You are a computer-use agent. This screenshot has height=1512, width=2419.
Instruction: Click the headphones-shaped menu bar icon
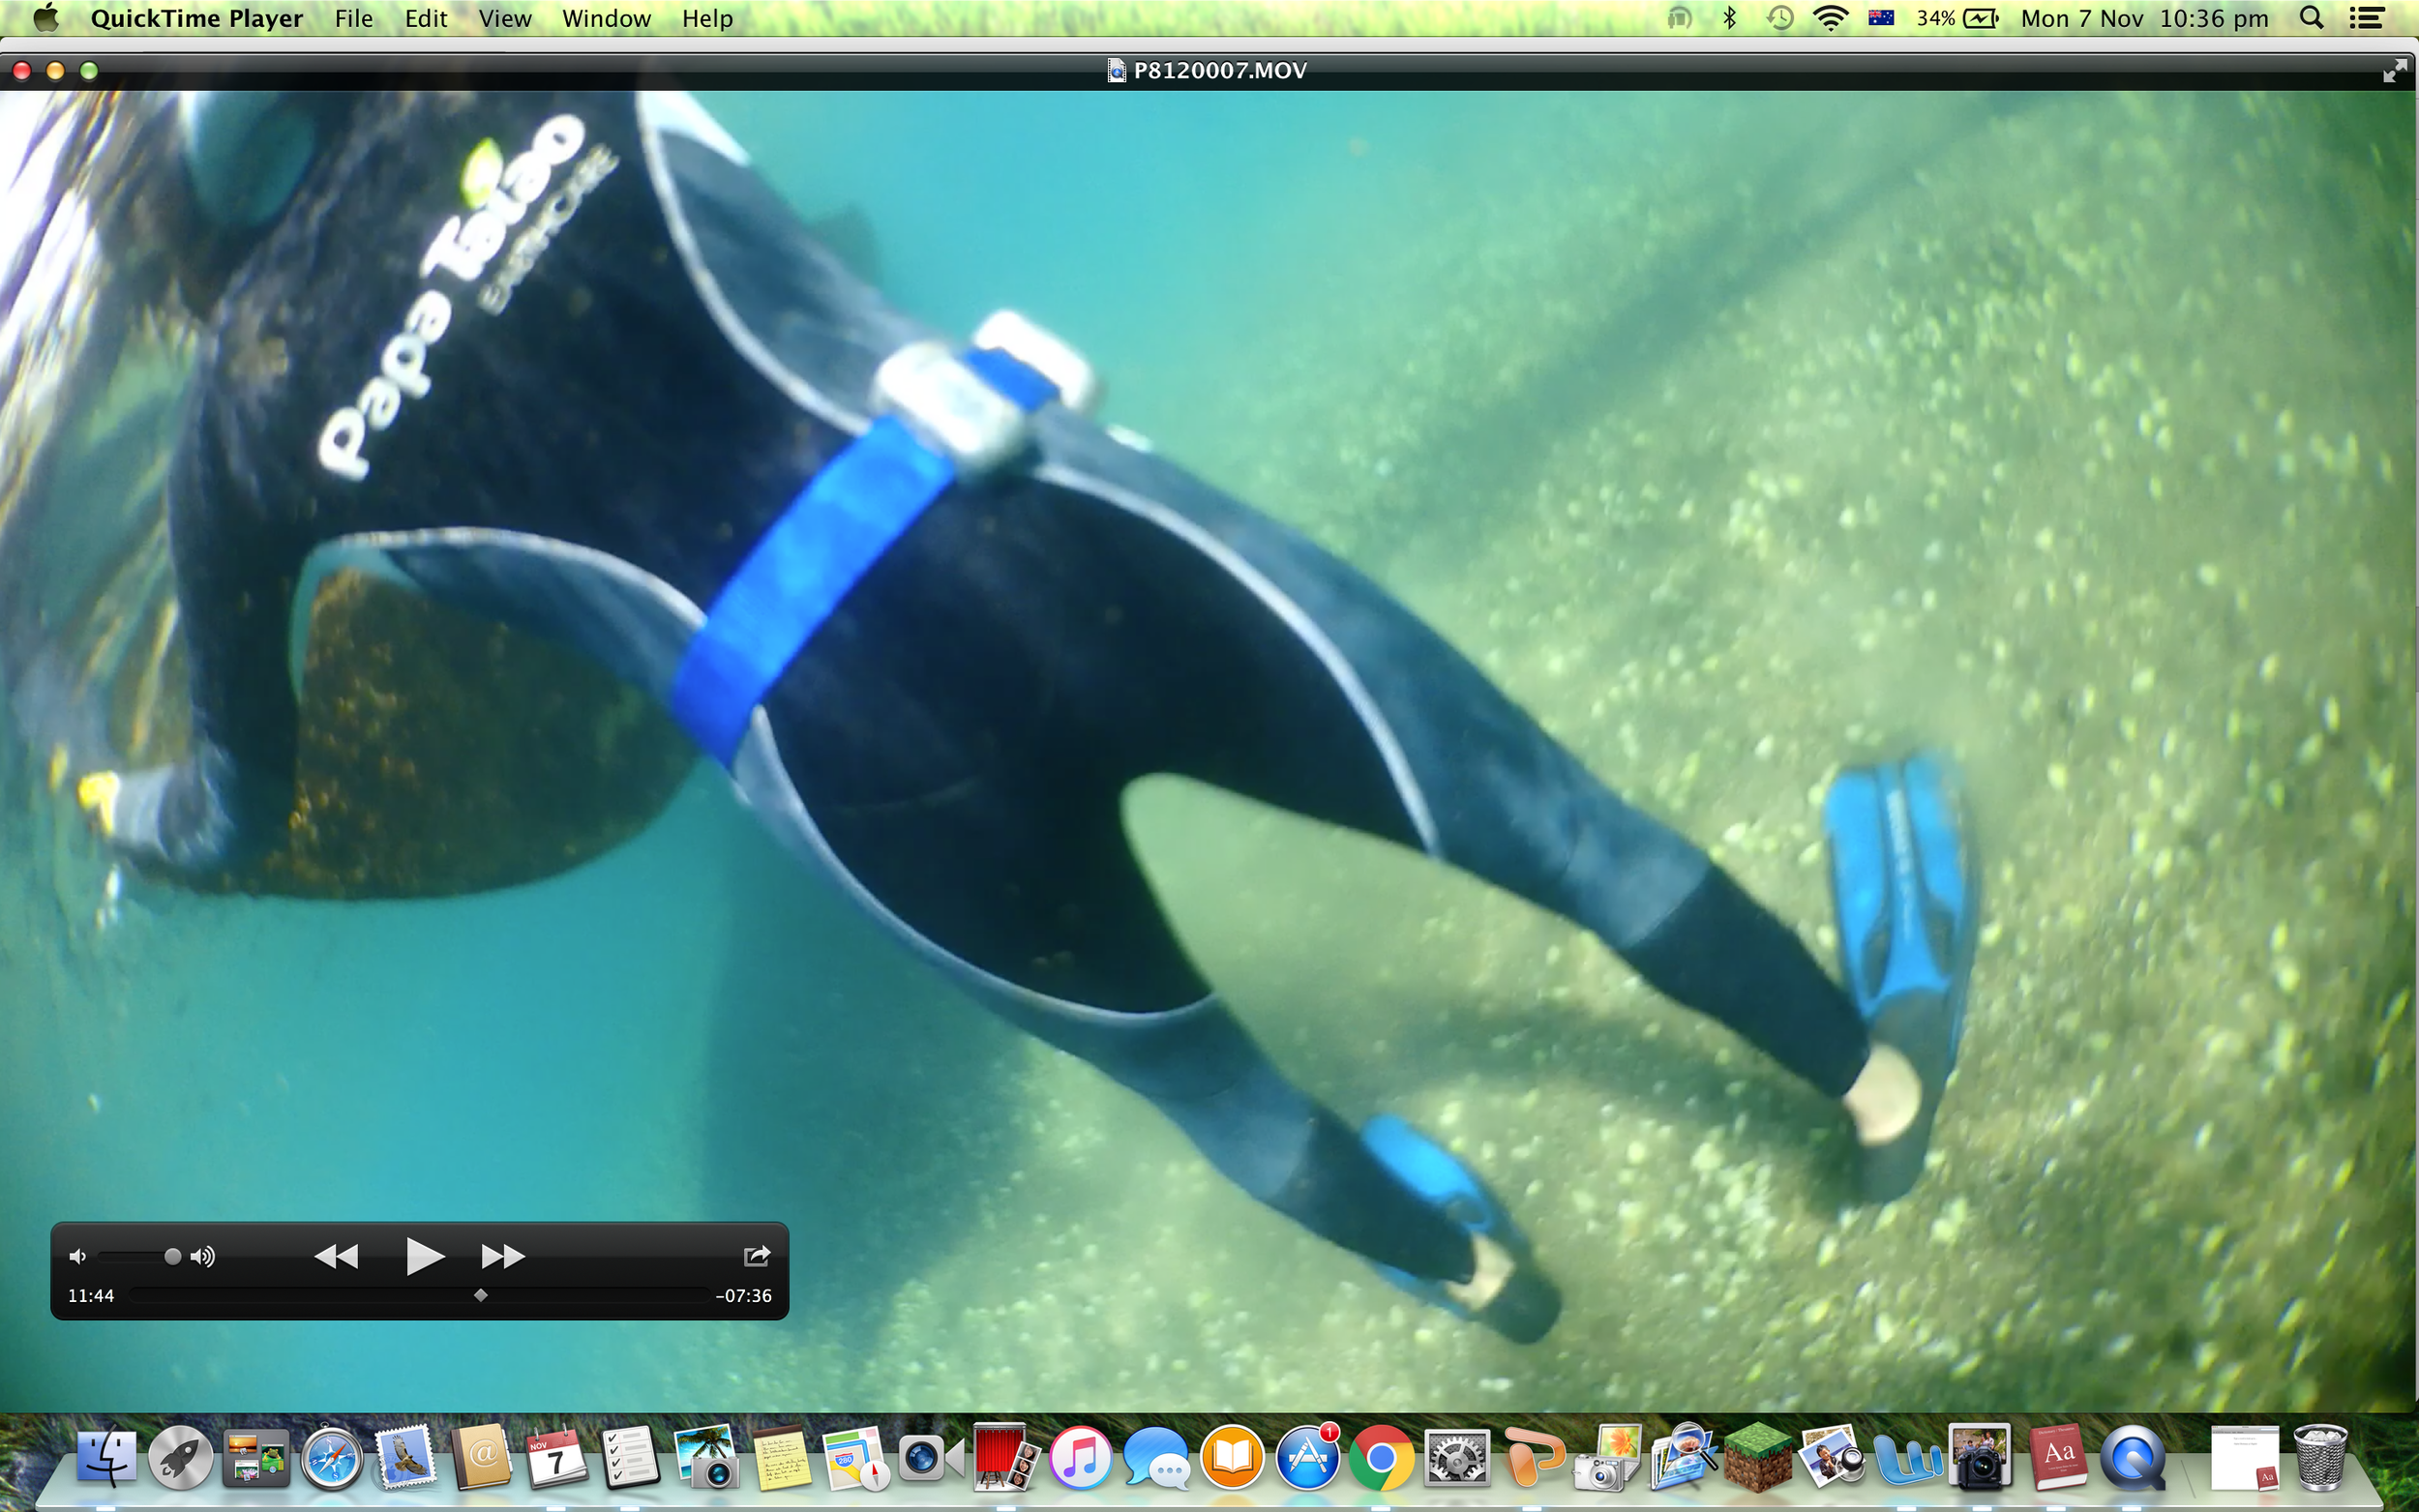(x=1679, y=18)
